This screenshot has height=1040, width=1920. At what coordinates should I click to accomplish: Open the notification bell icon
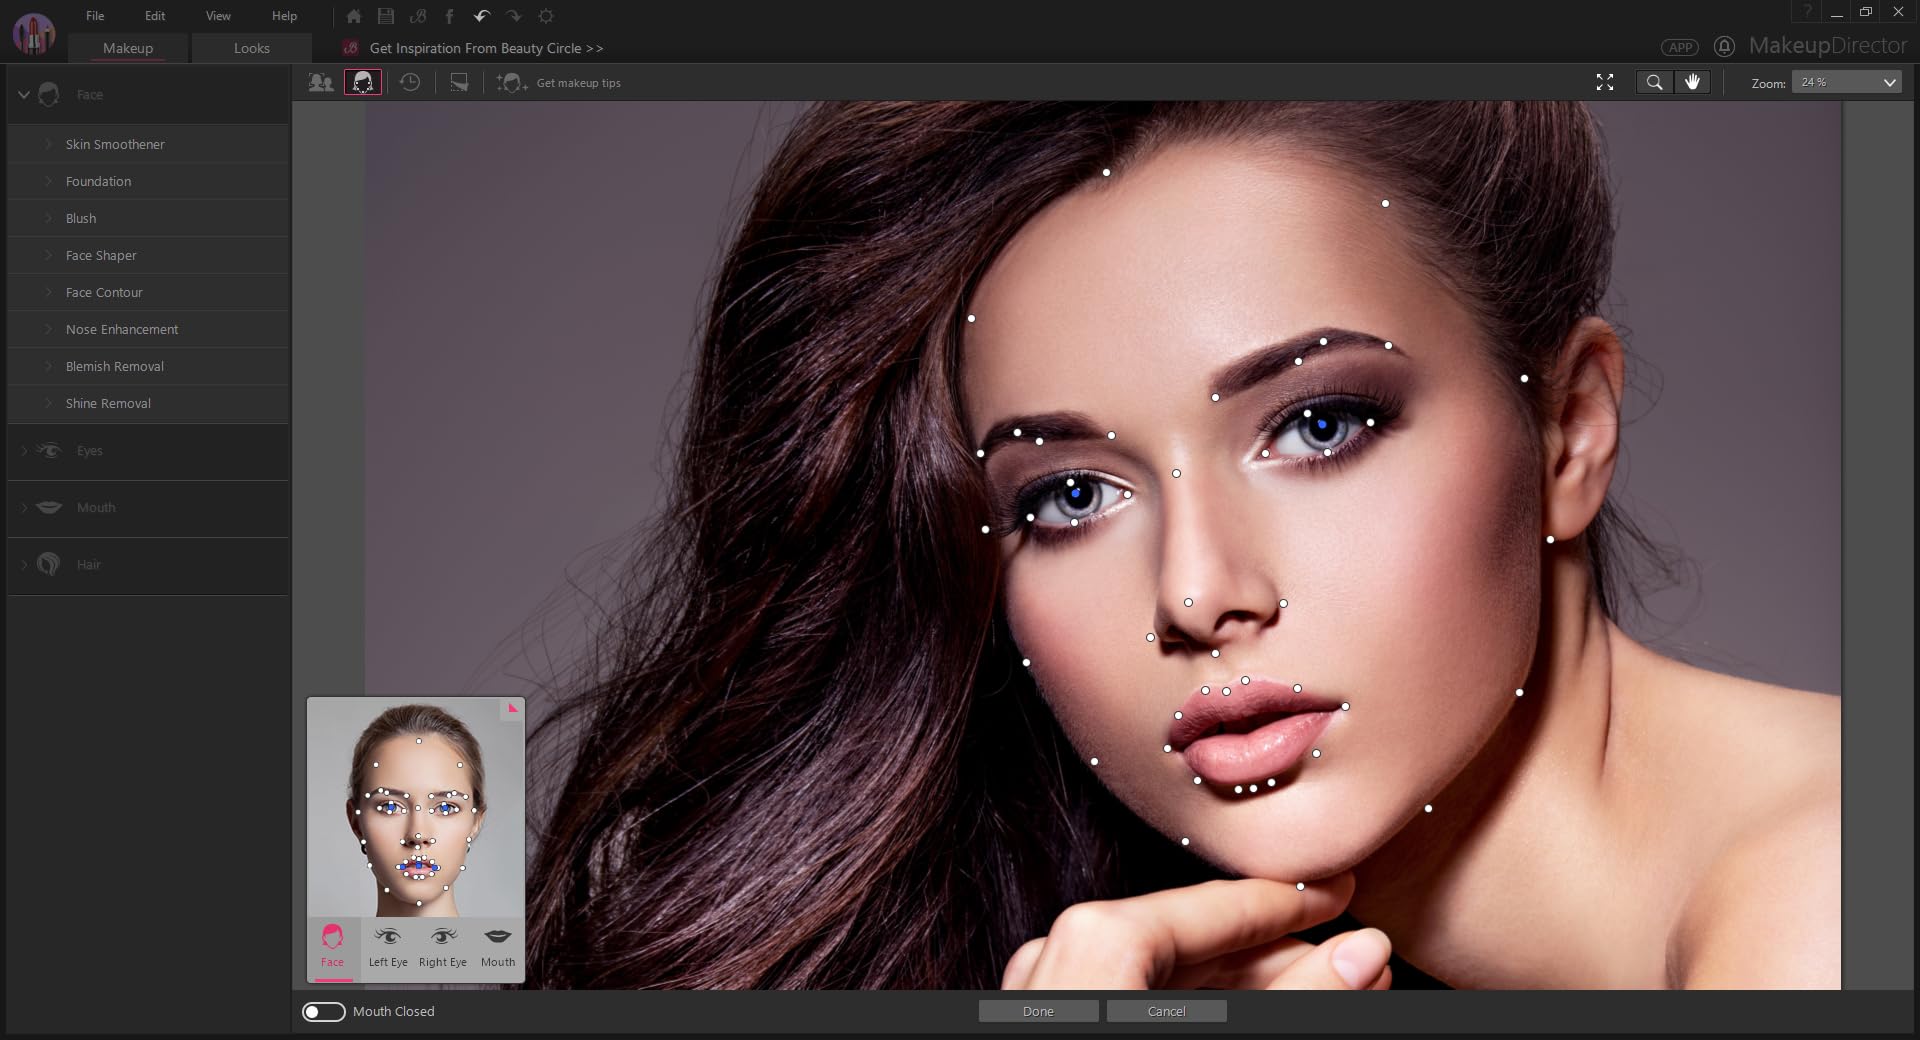pos(1724,47)
